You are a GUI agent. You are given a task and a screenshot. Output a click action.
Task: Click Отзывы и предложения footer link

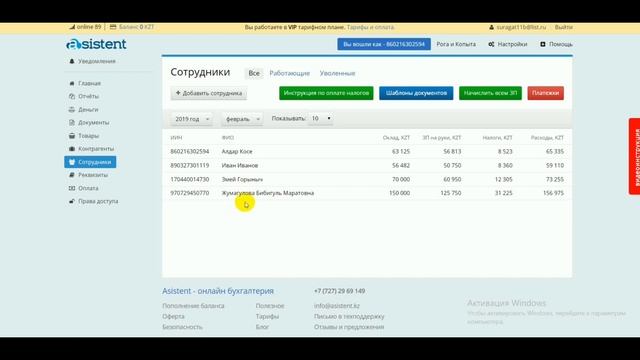click(349, 327)
